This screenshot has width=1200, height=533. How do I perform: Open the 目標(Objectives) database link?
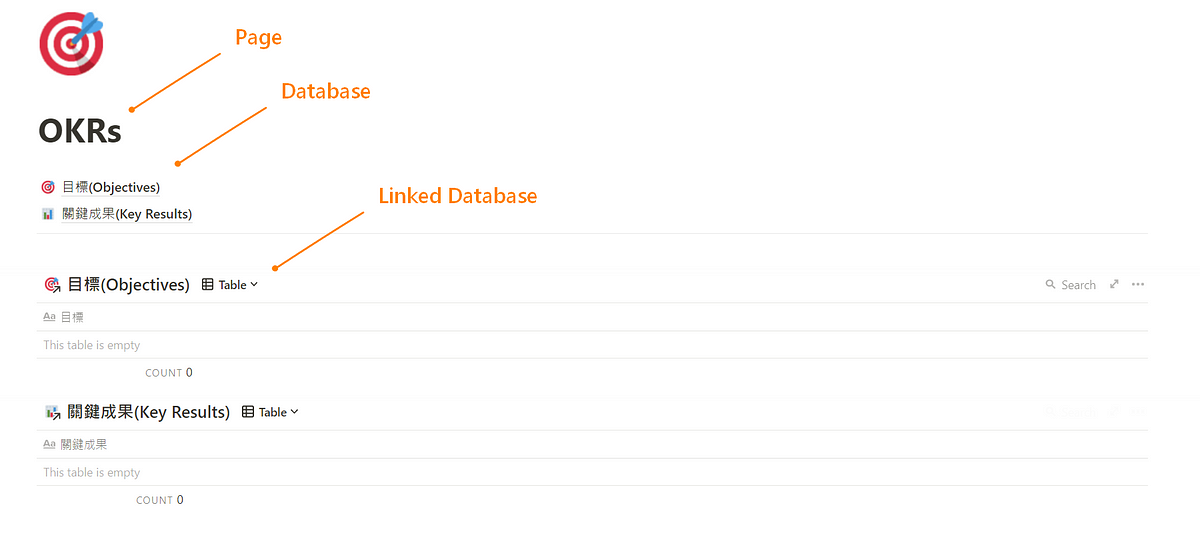tap(110, 187)
